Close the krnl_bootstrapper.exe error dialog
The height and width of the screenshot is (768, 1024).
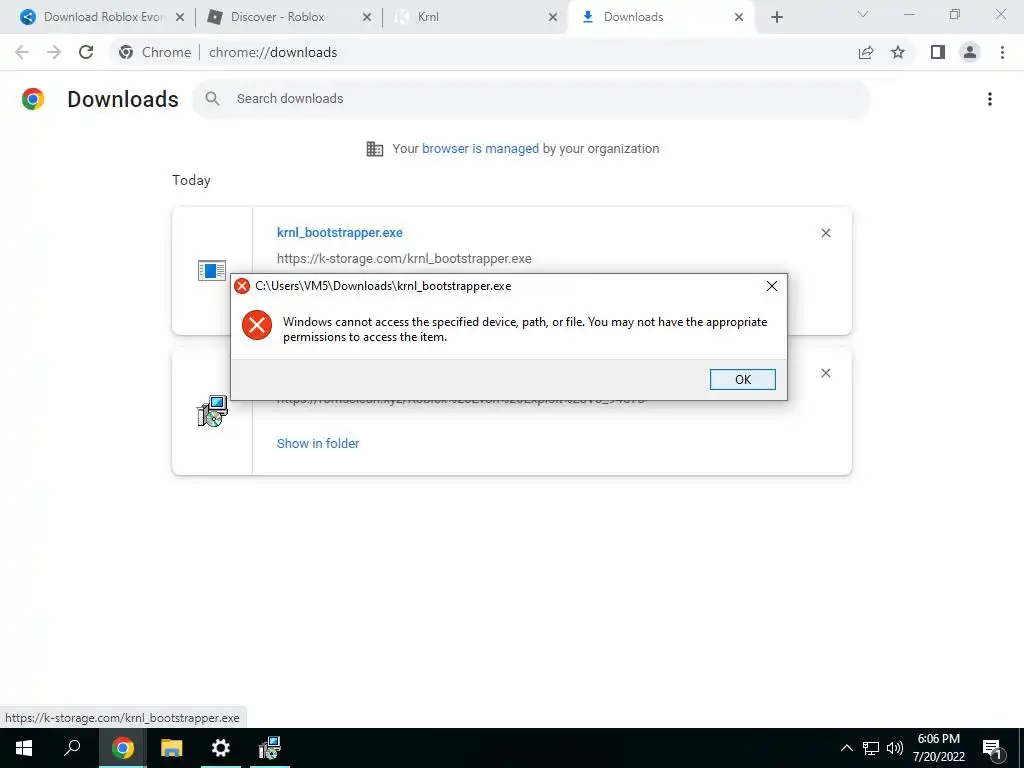[x=771, y=286]
